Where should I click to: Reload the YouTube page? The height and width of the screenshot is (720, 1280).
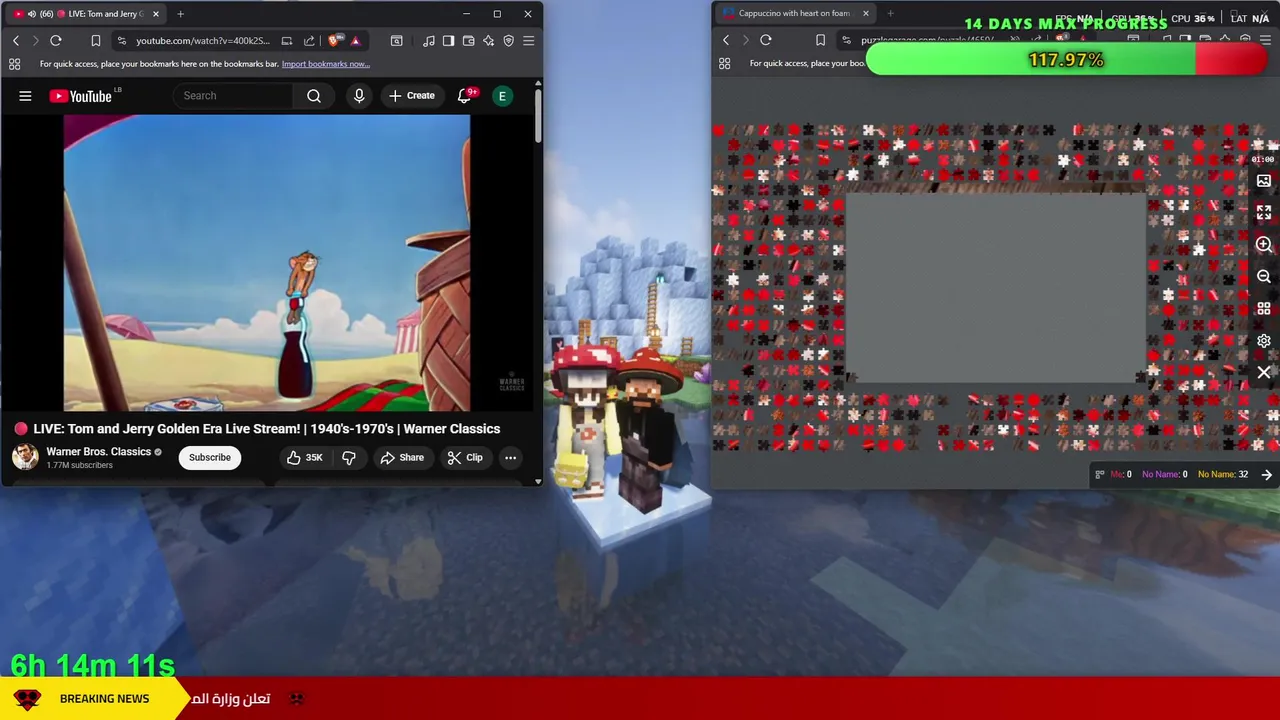pos(56,41)
